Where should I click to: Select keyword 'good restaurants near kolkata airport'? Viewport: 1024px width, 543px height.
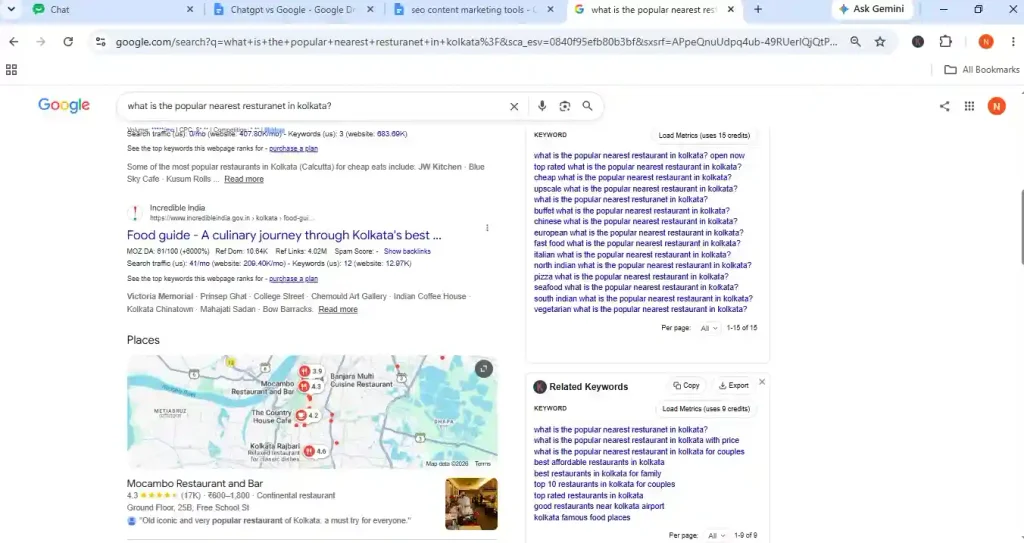(x=599, y=506)
